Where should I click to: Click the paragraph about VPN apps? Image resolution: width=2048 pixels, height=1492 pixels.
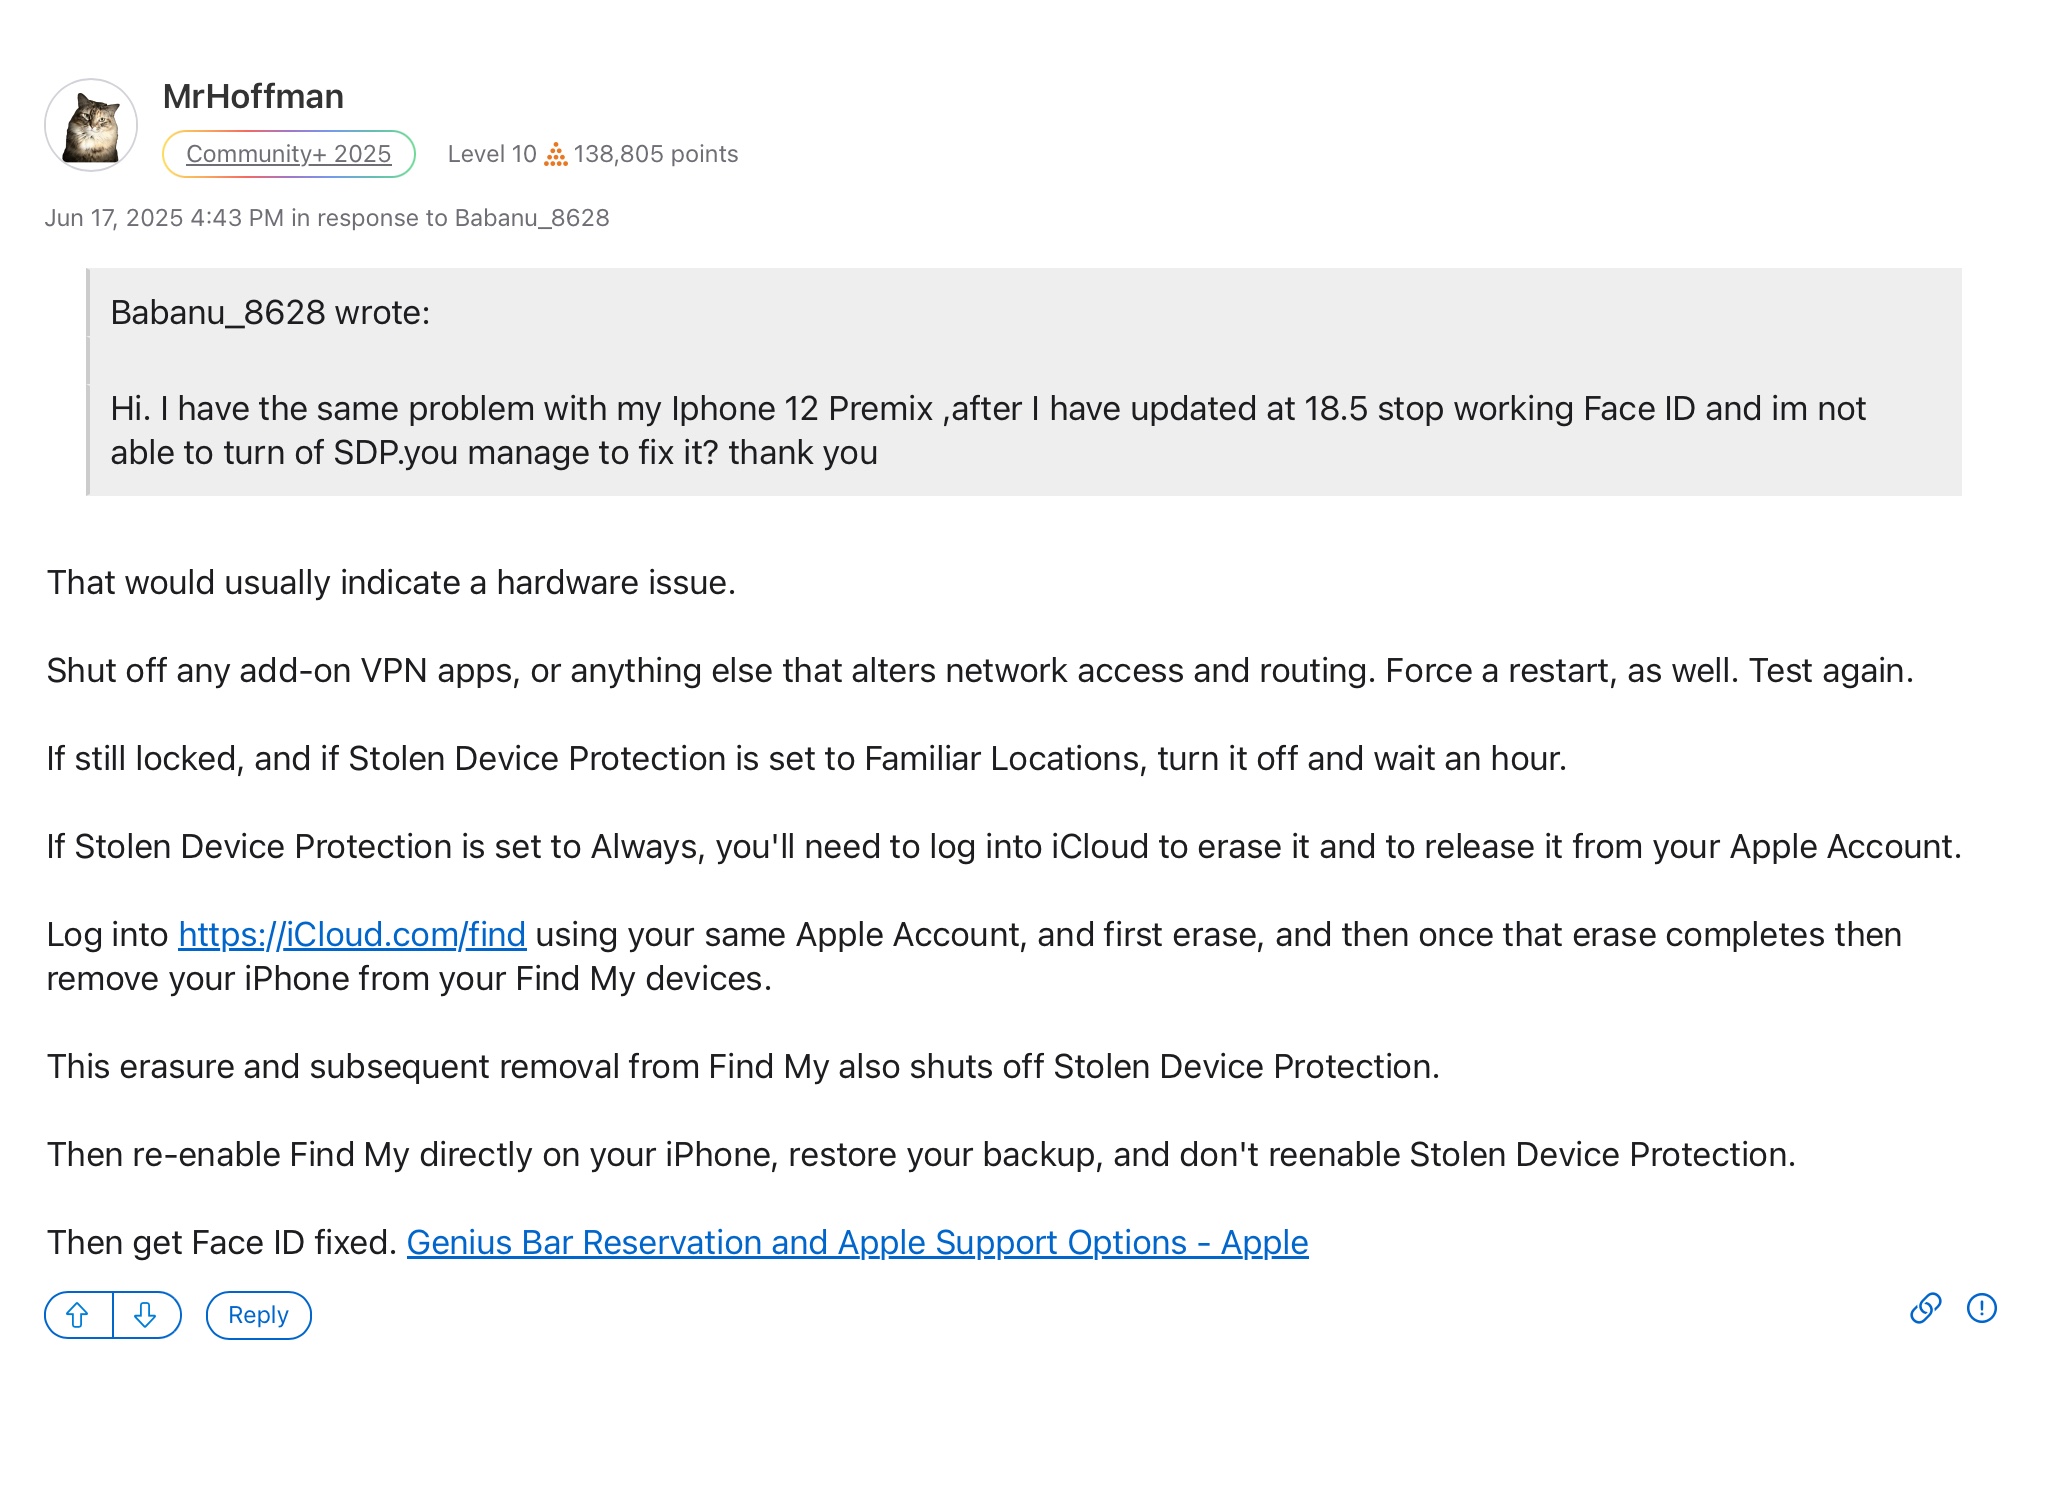pyautogui.click(x=980, y=670)
